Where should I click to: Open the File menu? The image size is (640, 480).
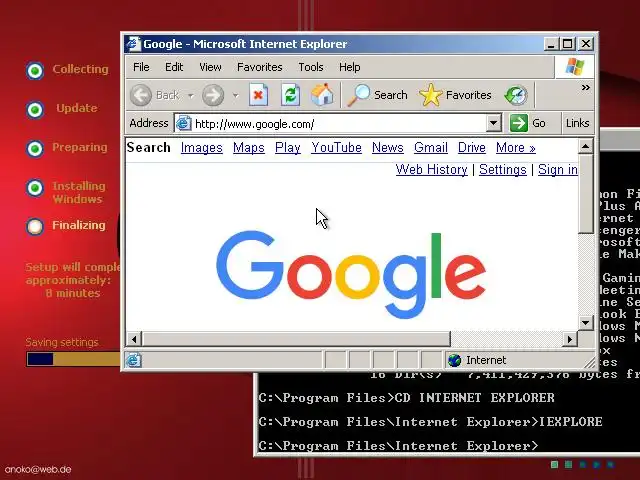tap(141, 67)
